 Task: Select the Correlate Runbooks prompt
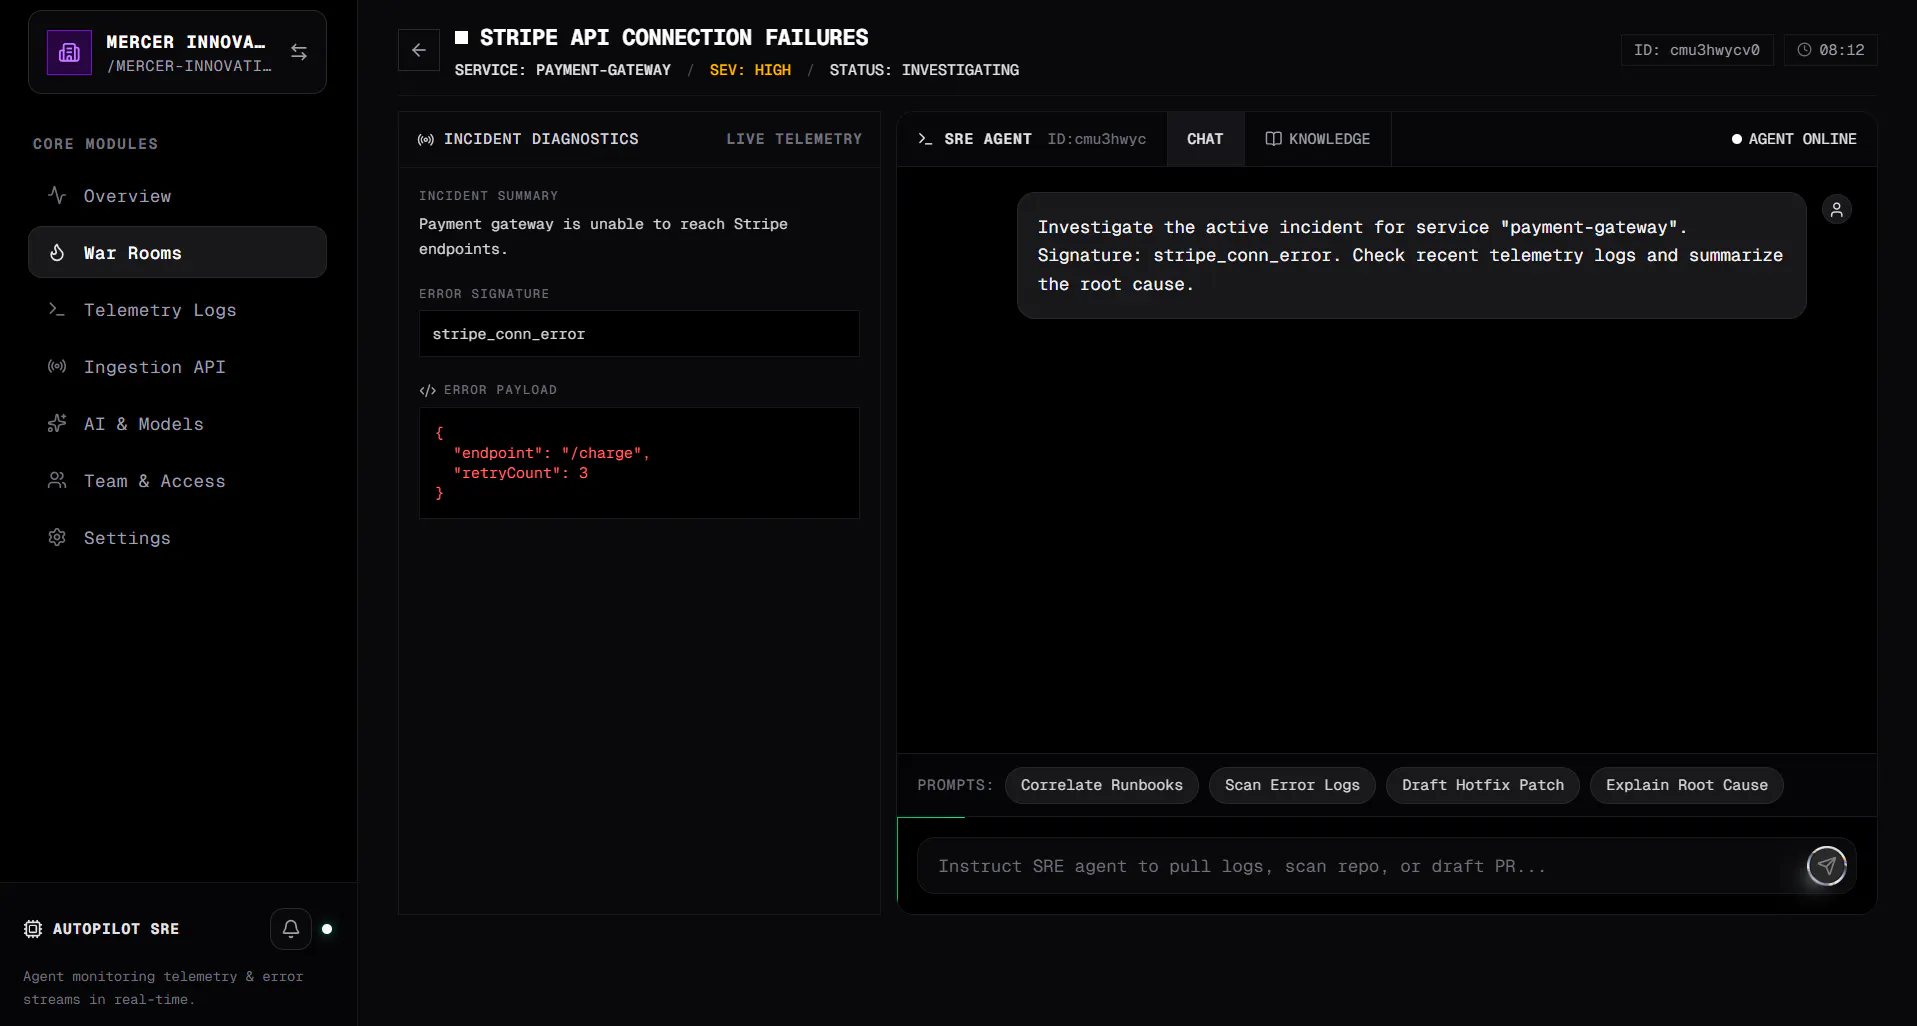1102,785
